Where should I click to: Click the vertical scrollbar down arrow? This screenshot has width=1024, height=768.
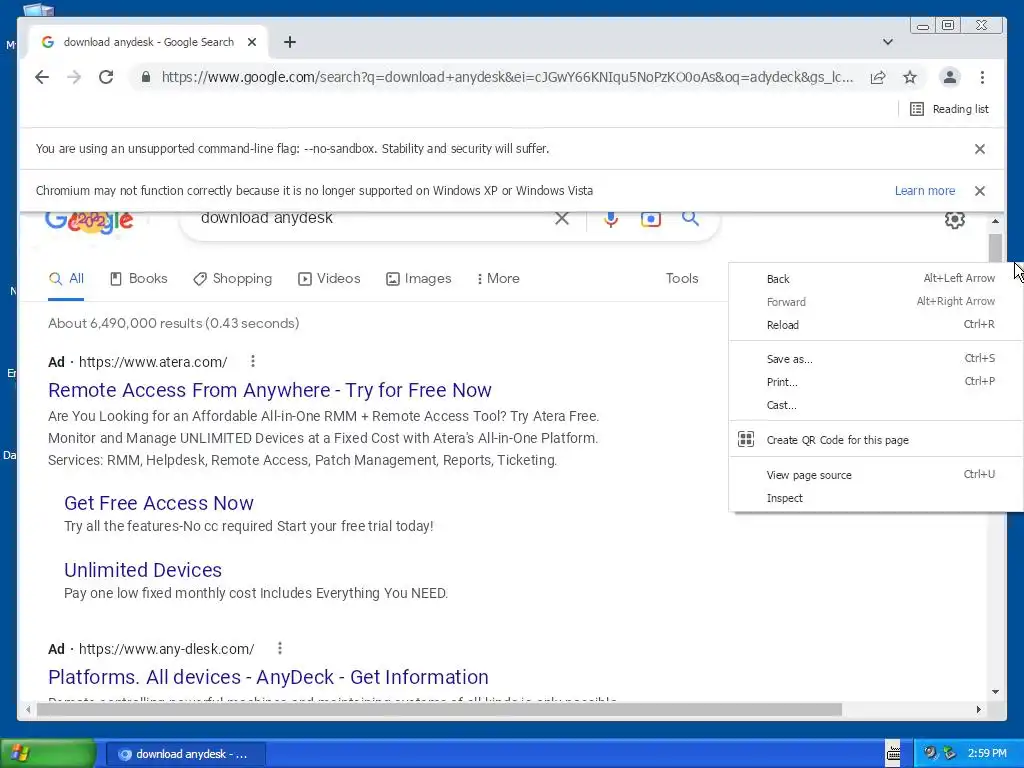pos(995,692)
